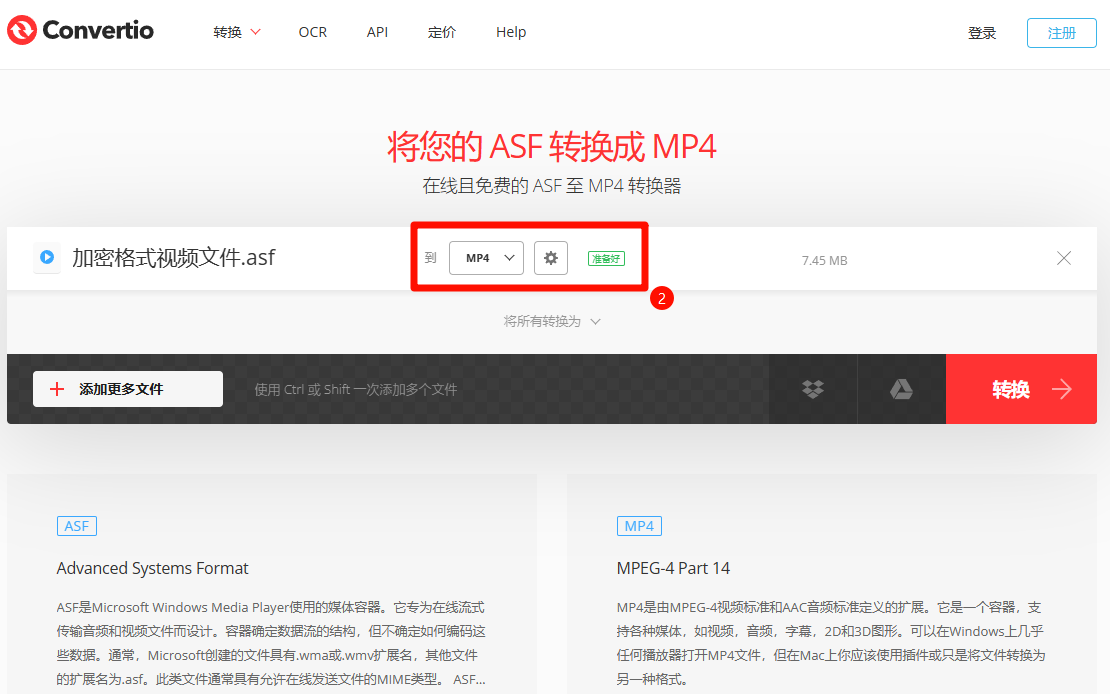
Task: Click the 添加更多文件 button
Action: [128, 389]
